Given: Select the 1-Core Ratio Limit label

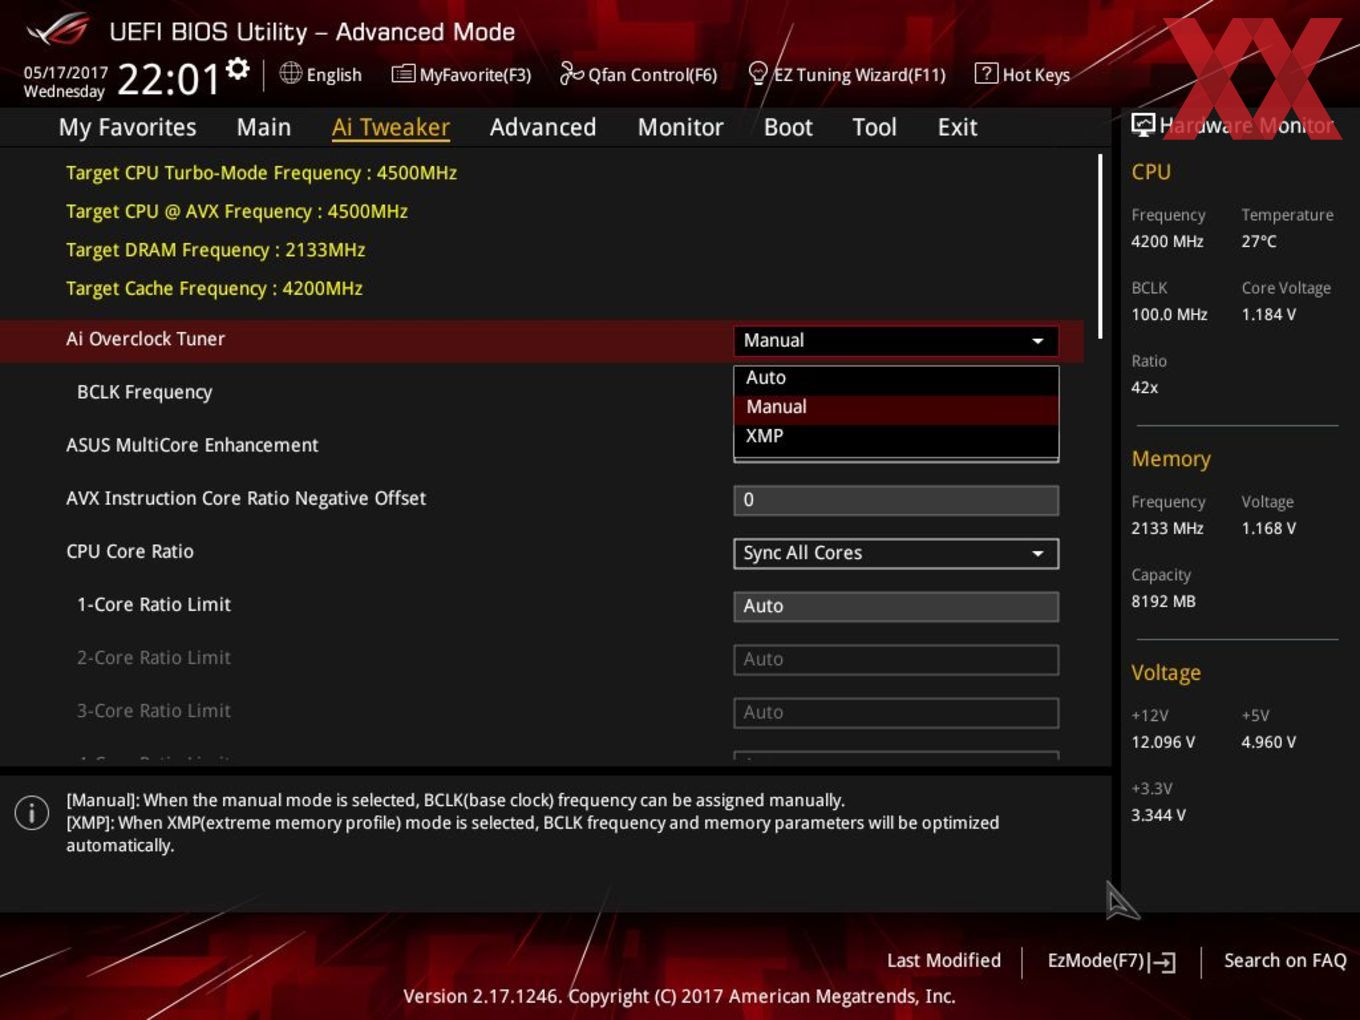Looking at the screenshot, I should coord(154,604).
